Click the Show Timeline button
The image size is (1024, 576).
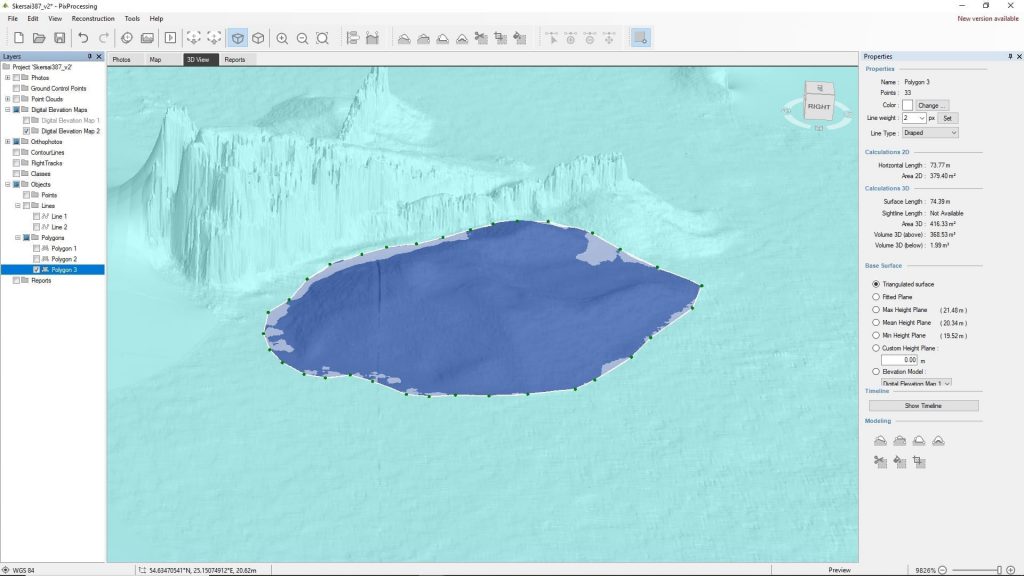(925, 405)
